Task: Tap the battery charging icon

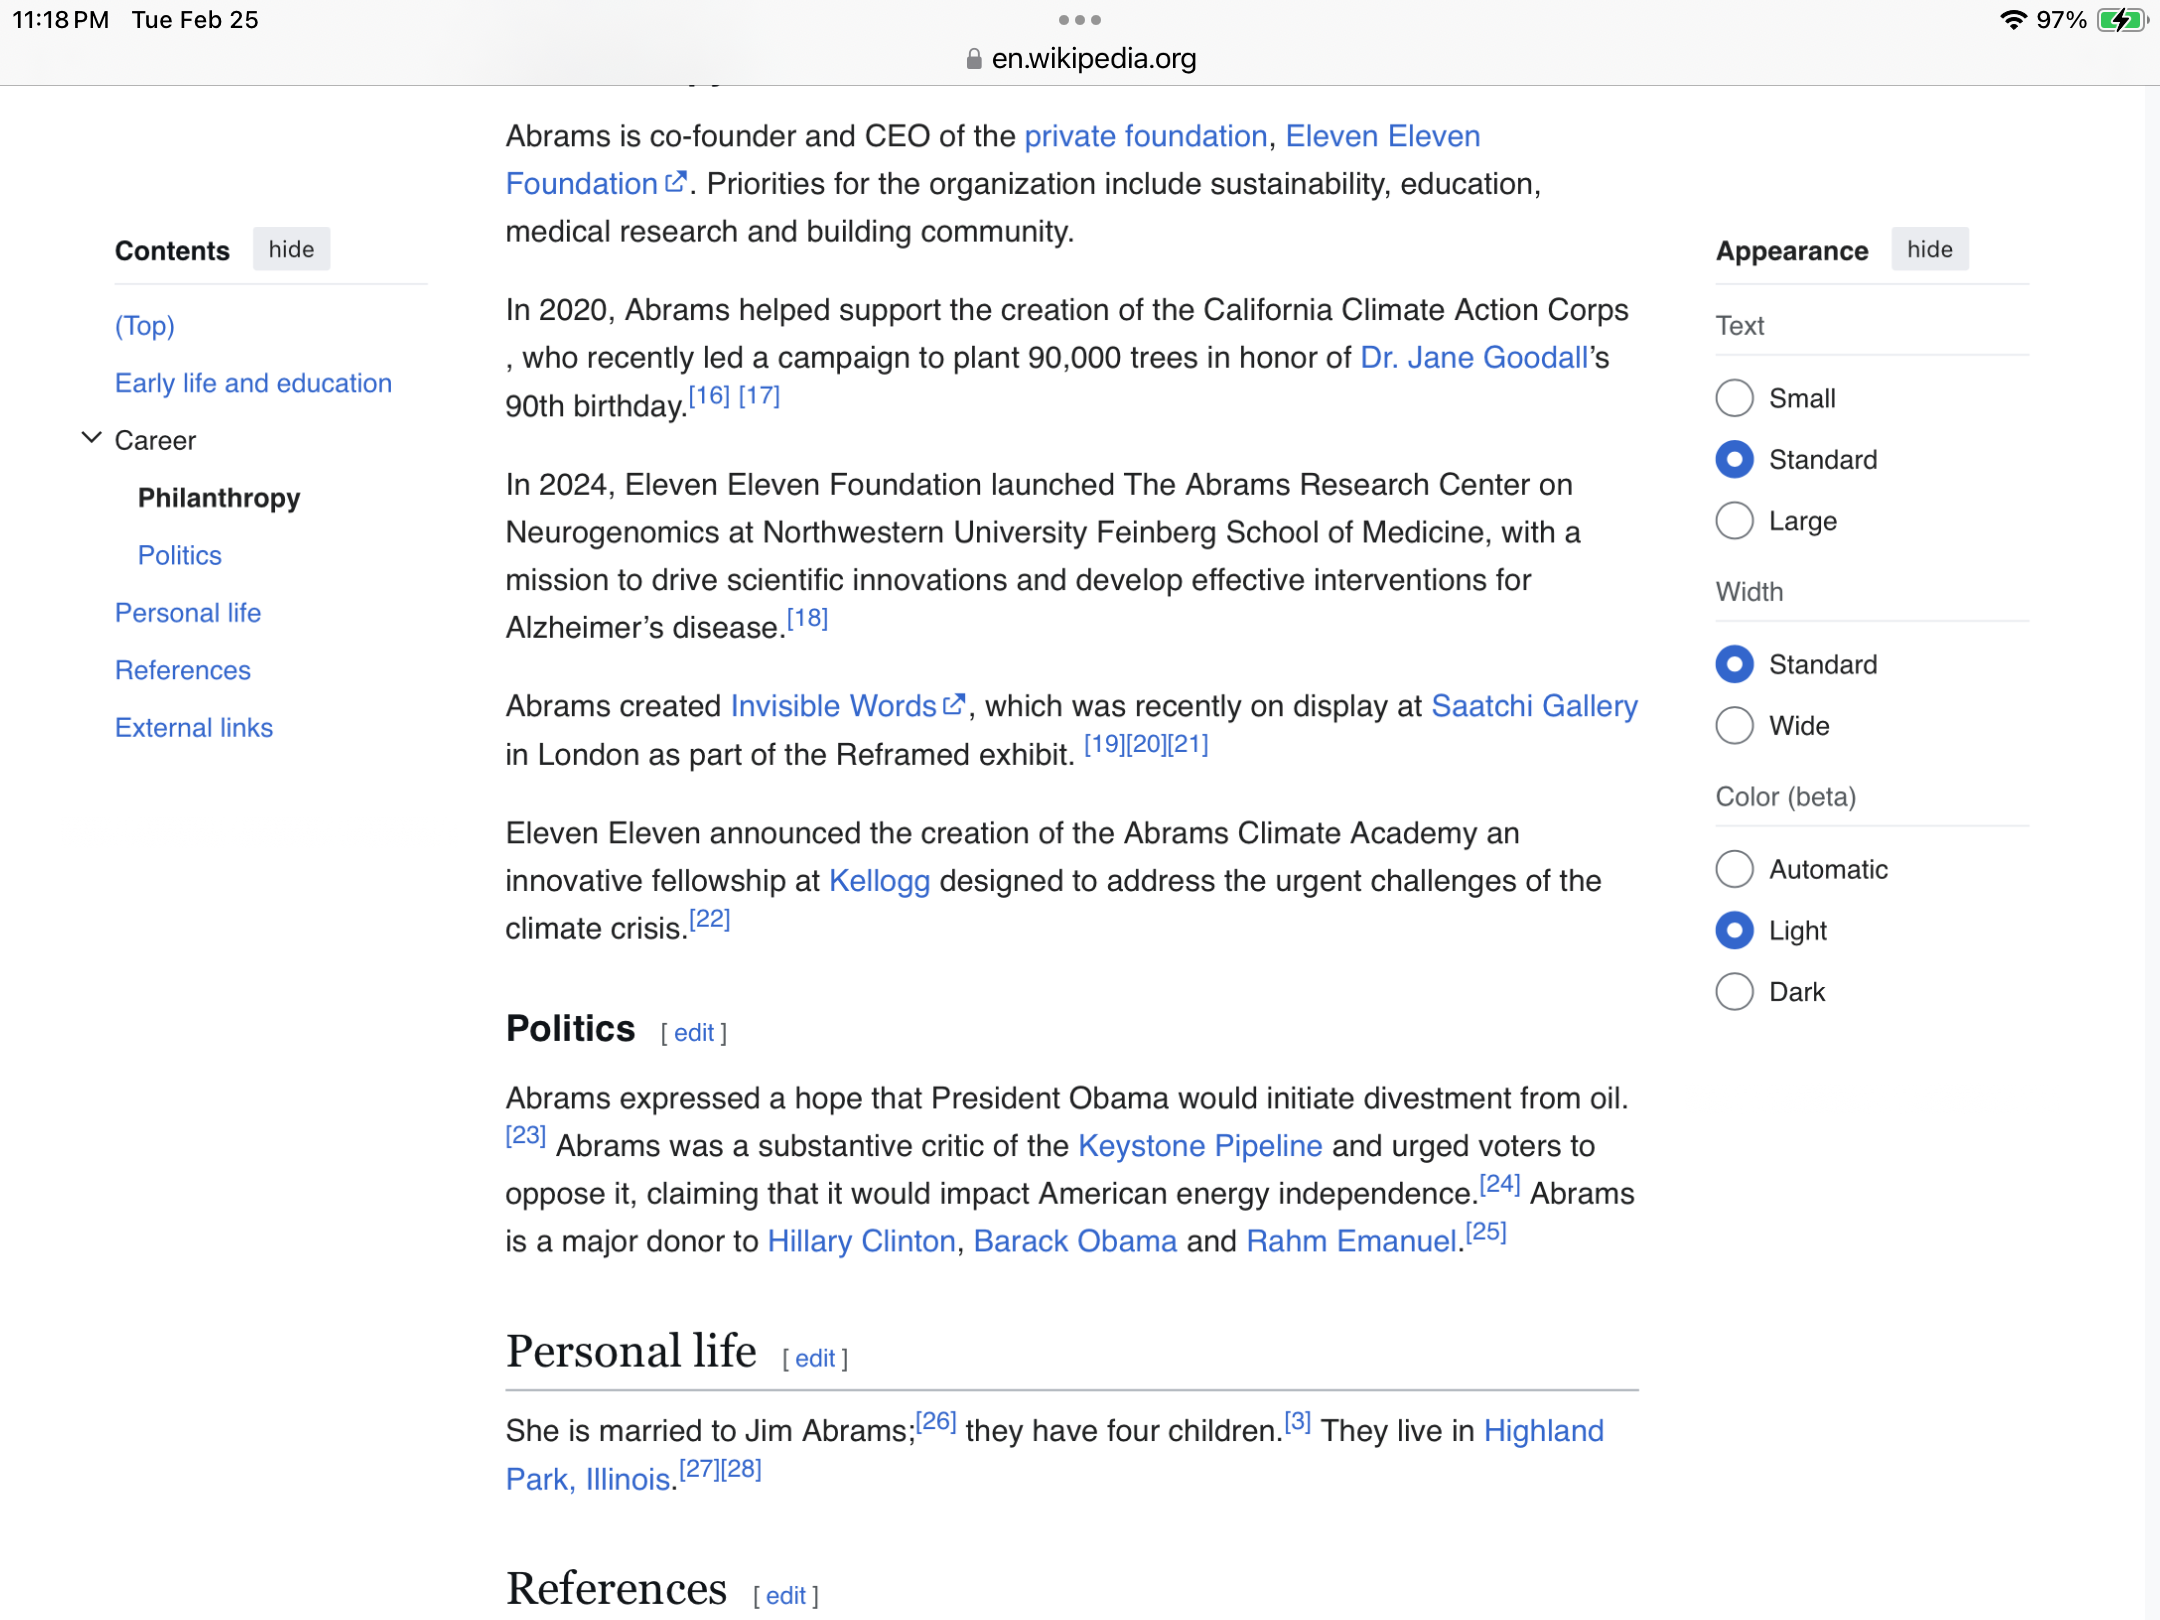Action: (x=2121, y=20)
